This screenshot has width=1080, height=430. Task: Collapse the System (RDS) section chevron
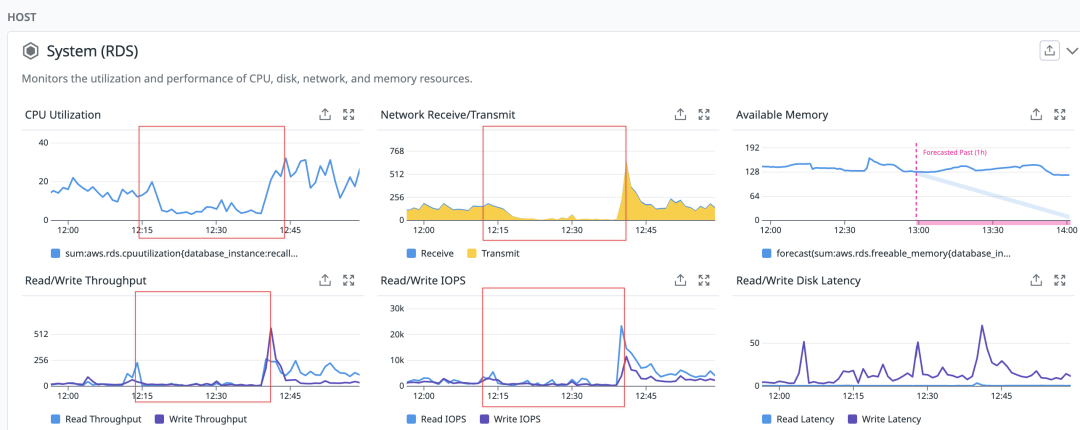pos(1072,51)
